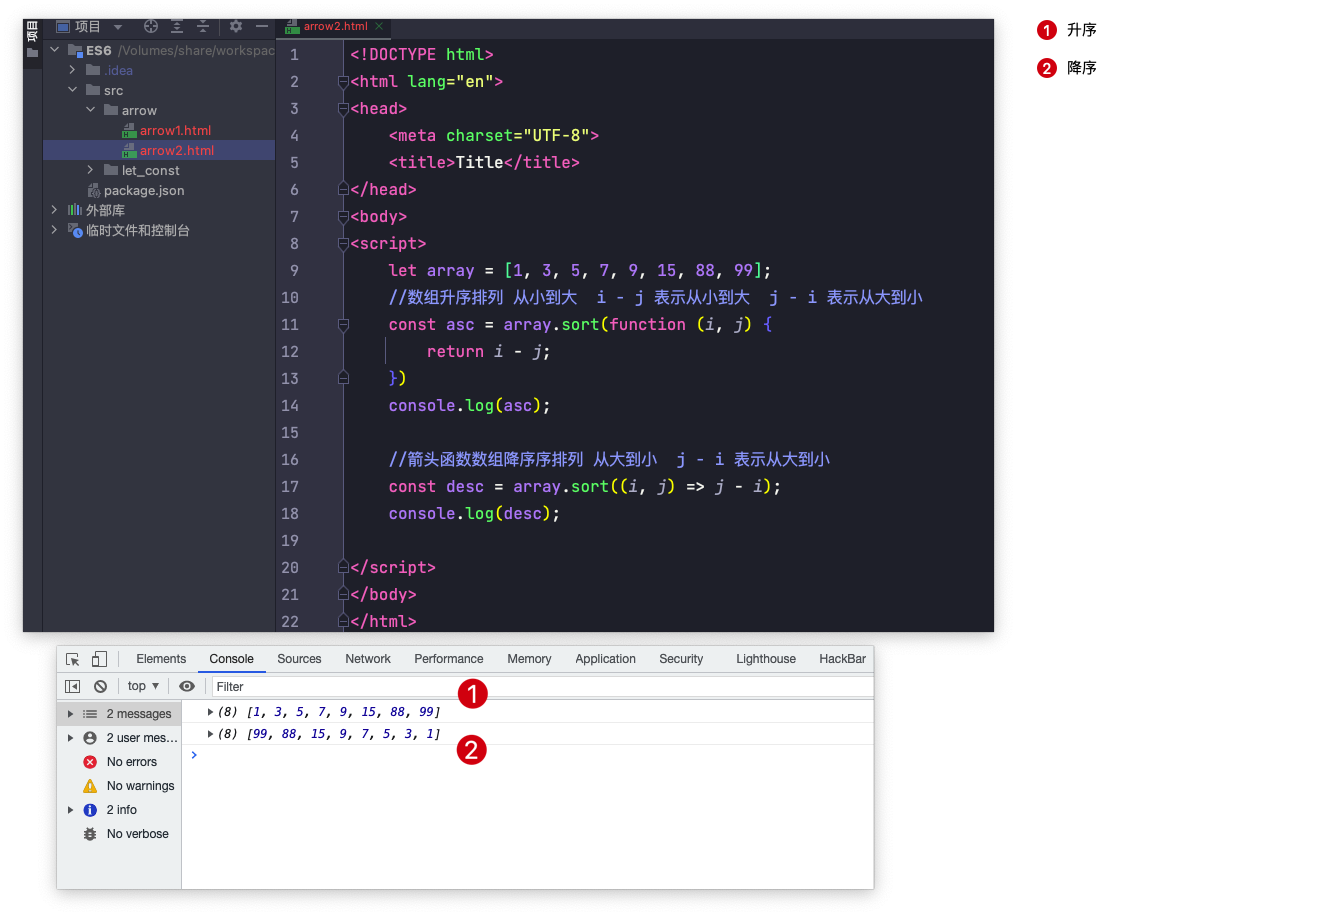Hide the project panel with minus icon

[262, 27]
